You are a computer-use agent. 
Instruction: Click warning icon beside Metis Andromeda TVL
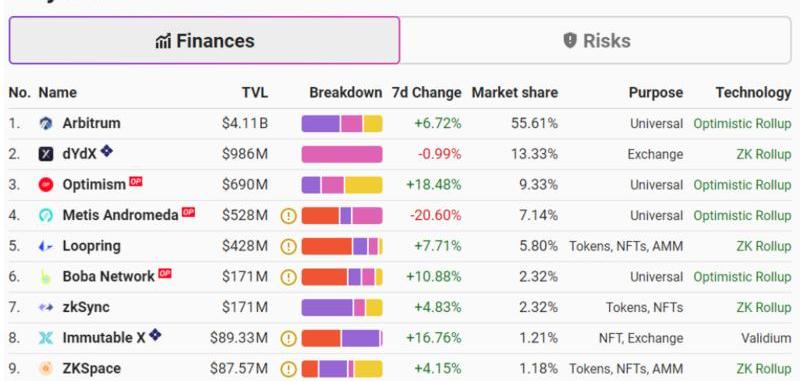(x=289, y=216)
